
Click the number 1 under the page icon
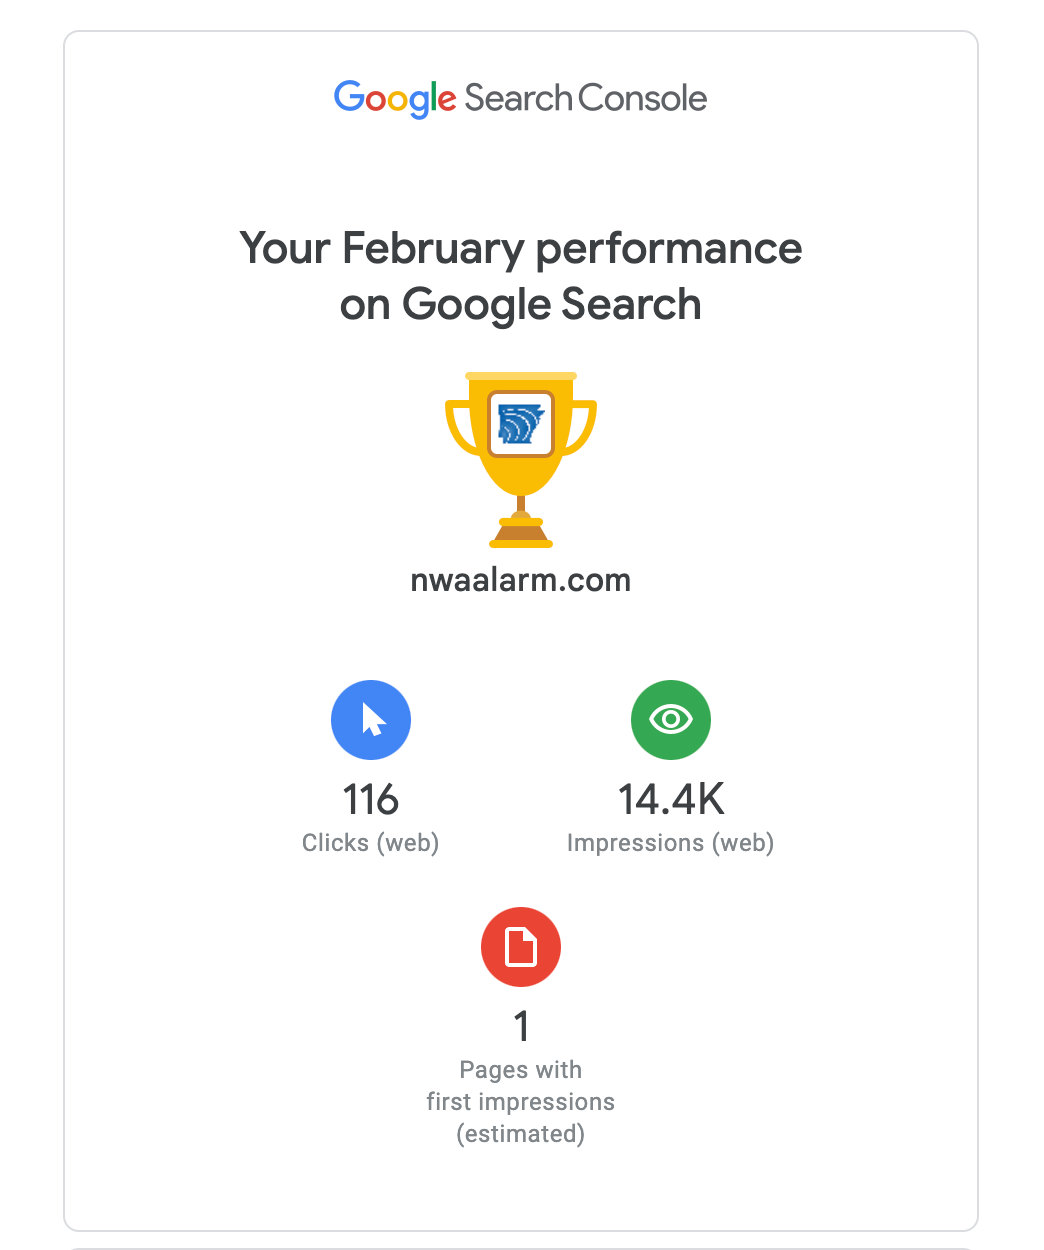click(521, 1027)
